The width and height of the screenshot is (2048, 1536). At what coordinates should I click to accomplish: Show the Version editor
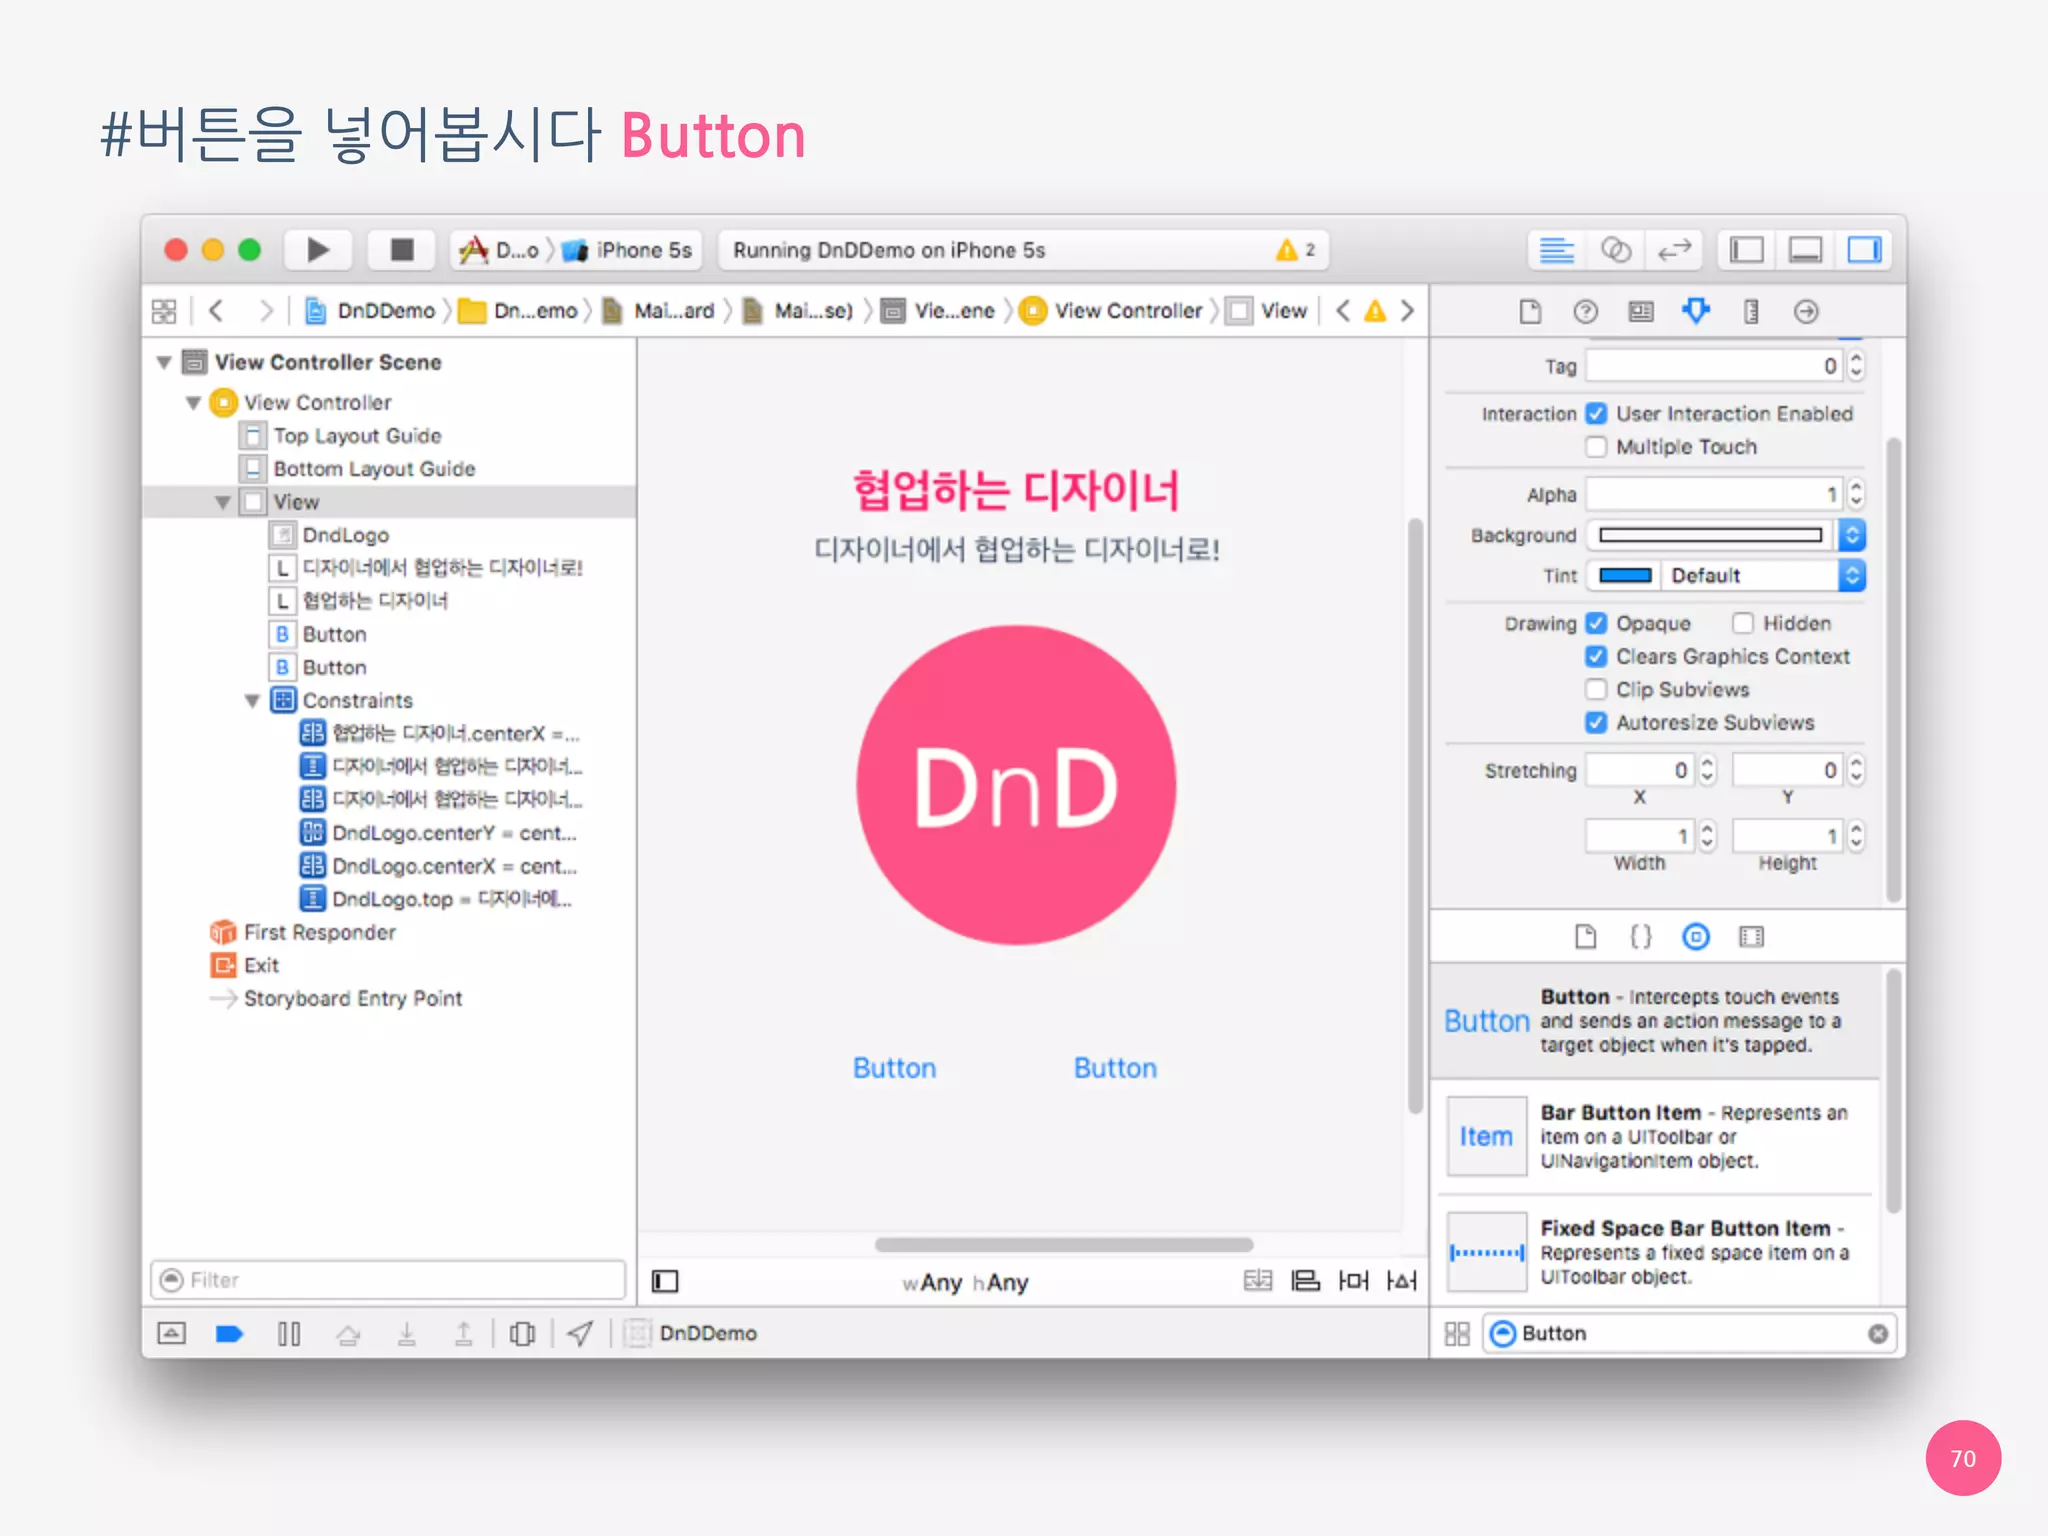tap(1674, 250)
